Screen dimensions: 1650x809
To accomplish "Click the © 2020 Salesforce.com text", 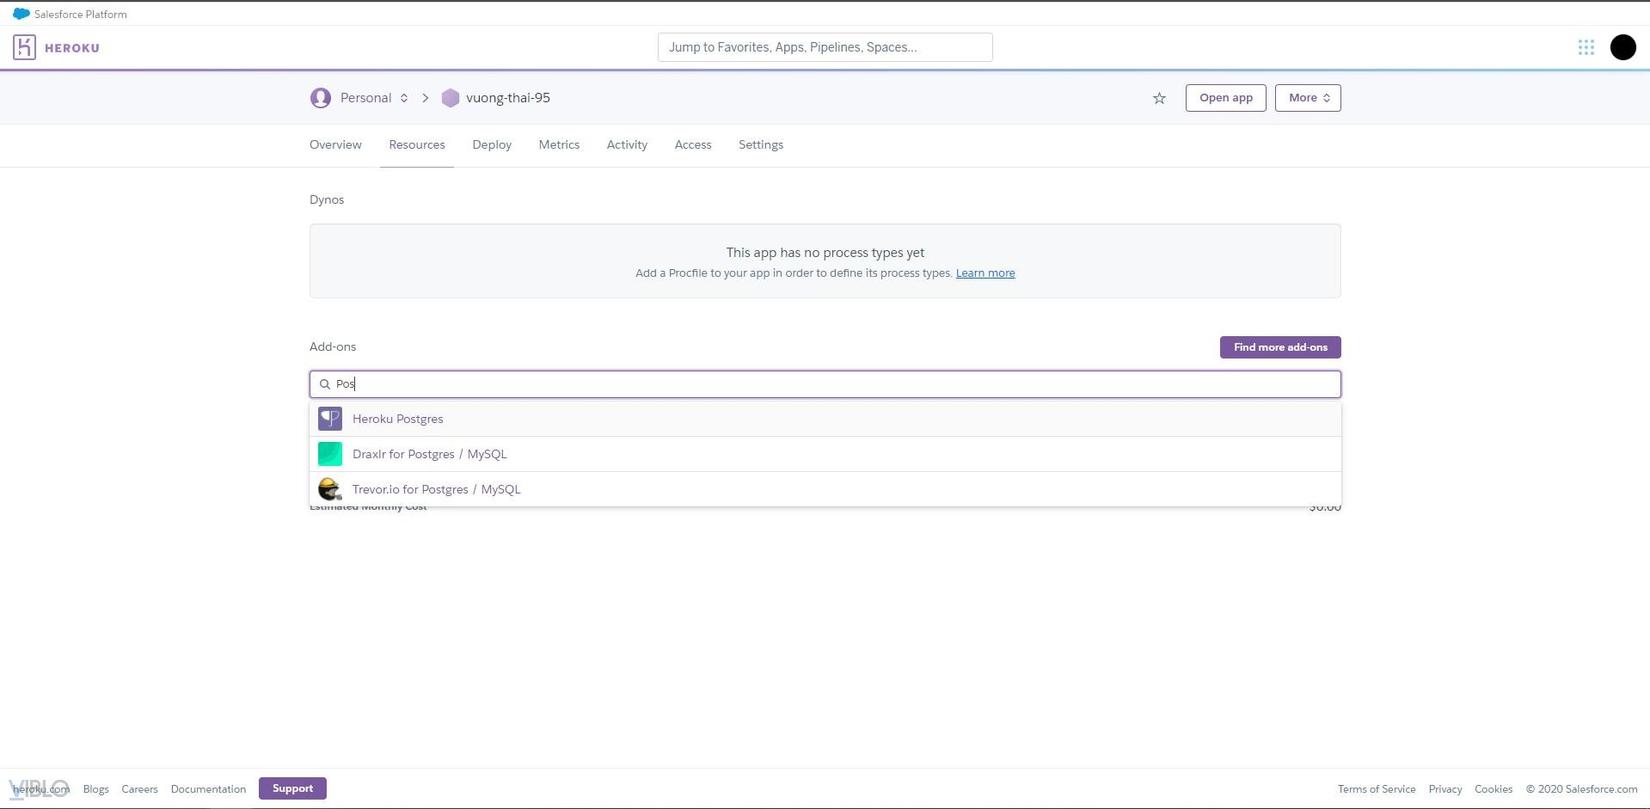I will pos(1581,789).
